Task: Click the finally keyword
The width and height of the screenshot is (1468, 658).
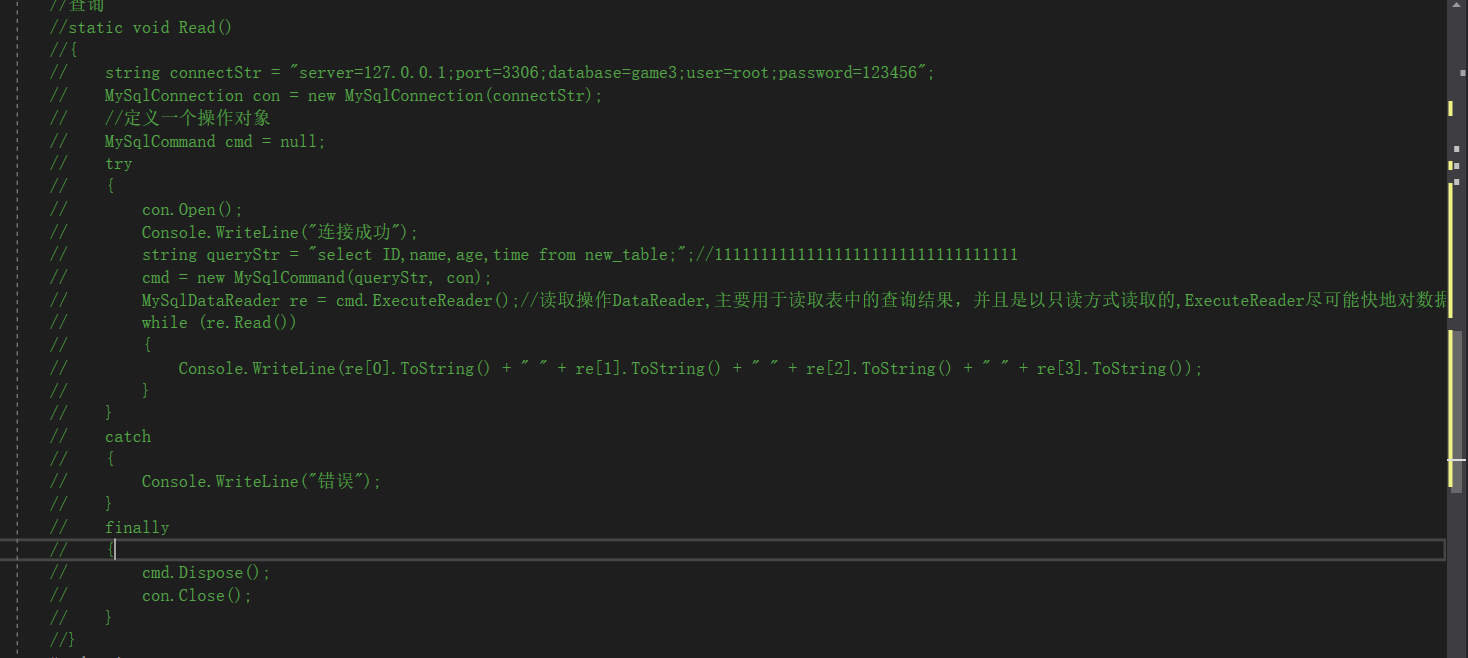Action: coord(137,527)
